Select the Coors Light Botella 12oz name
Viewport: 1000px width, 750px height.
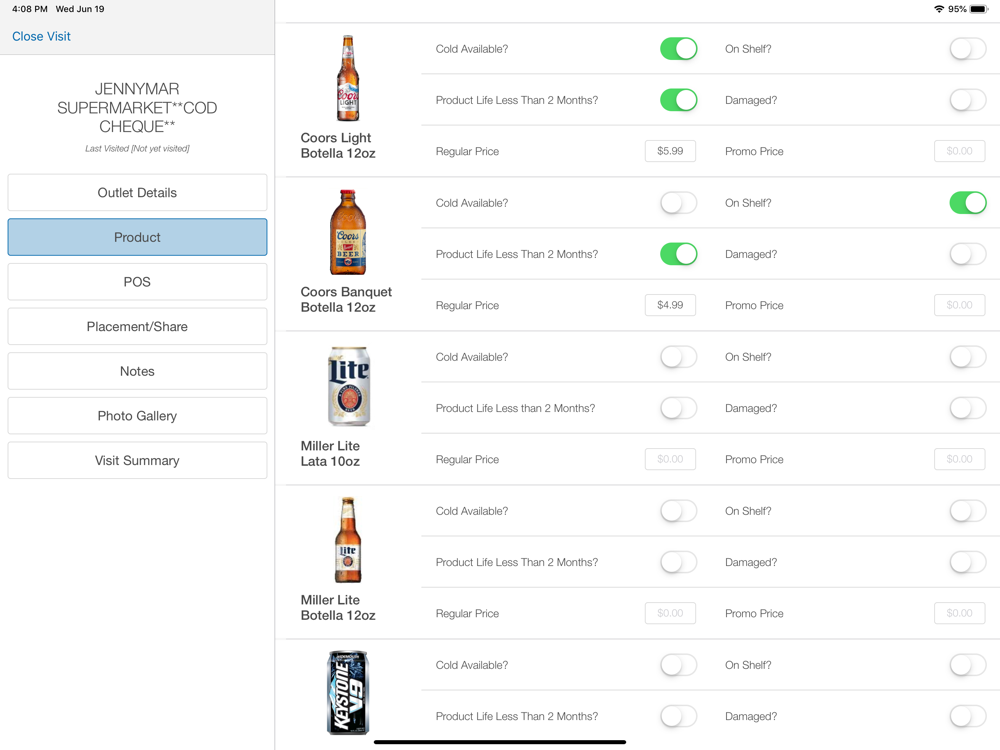tap(338, 145)
